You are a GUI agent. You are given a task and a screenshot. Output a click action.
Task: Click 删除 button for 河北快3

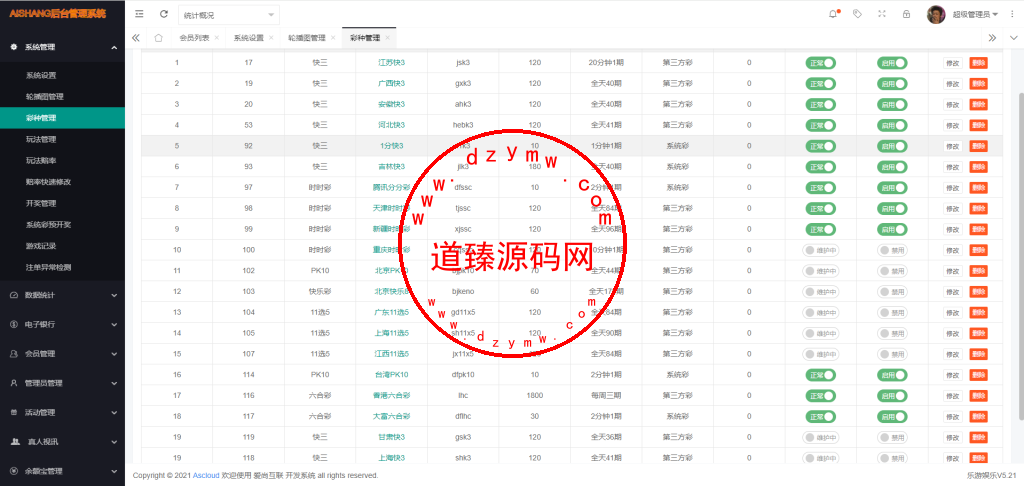pyautogui.click(x=978, y=125)
